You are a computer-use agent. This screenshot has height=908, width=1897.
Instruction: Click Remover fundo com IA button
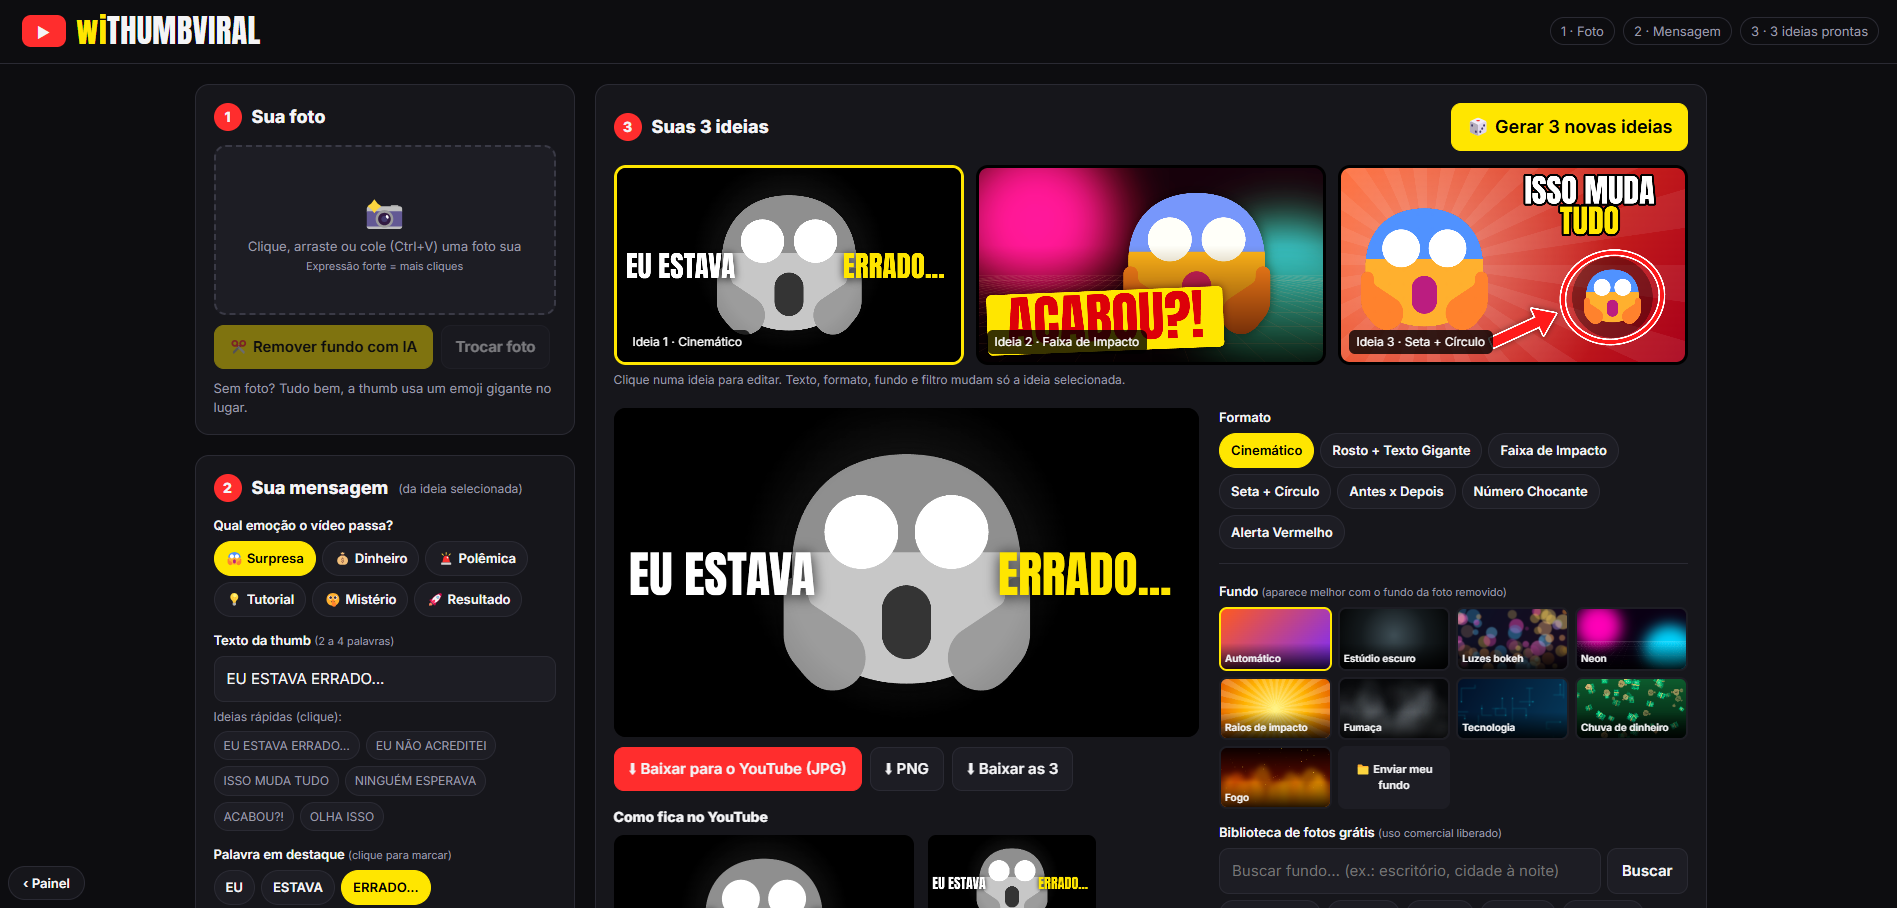pos(323,347)
